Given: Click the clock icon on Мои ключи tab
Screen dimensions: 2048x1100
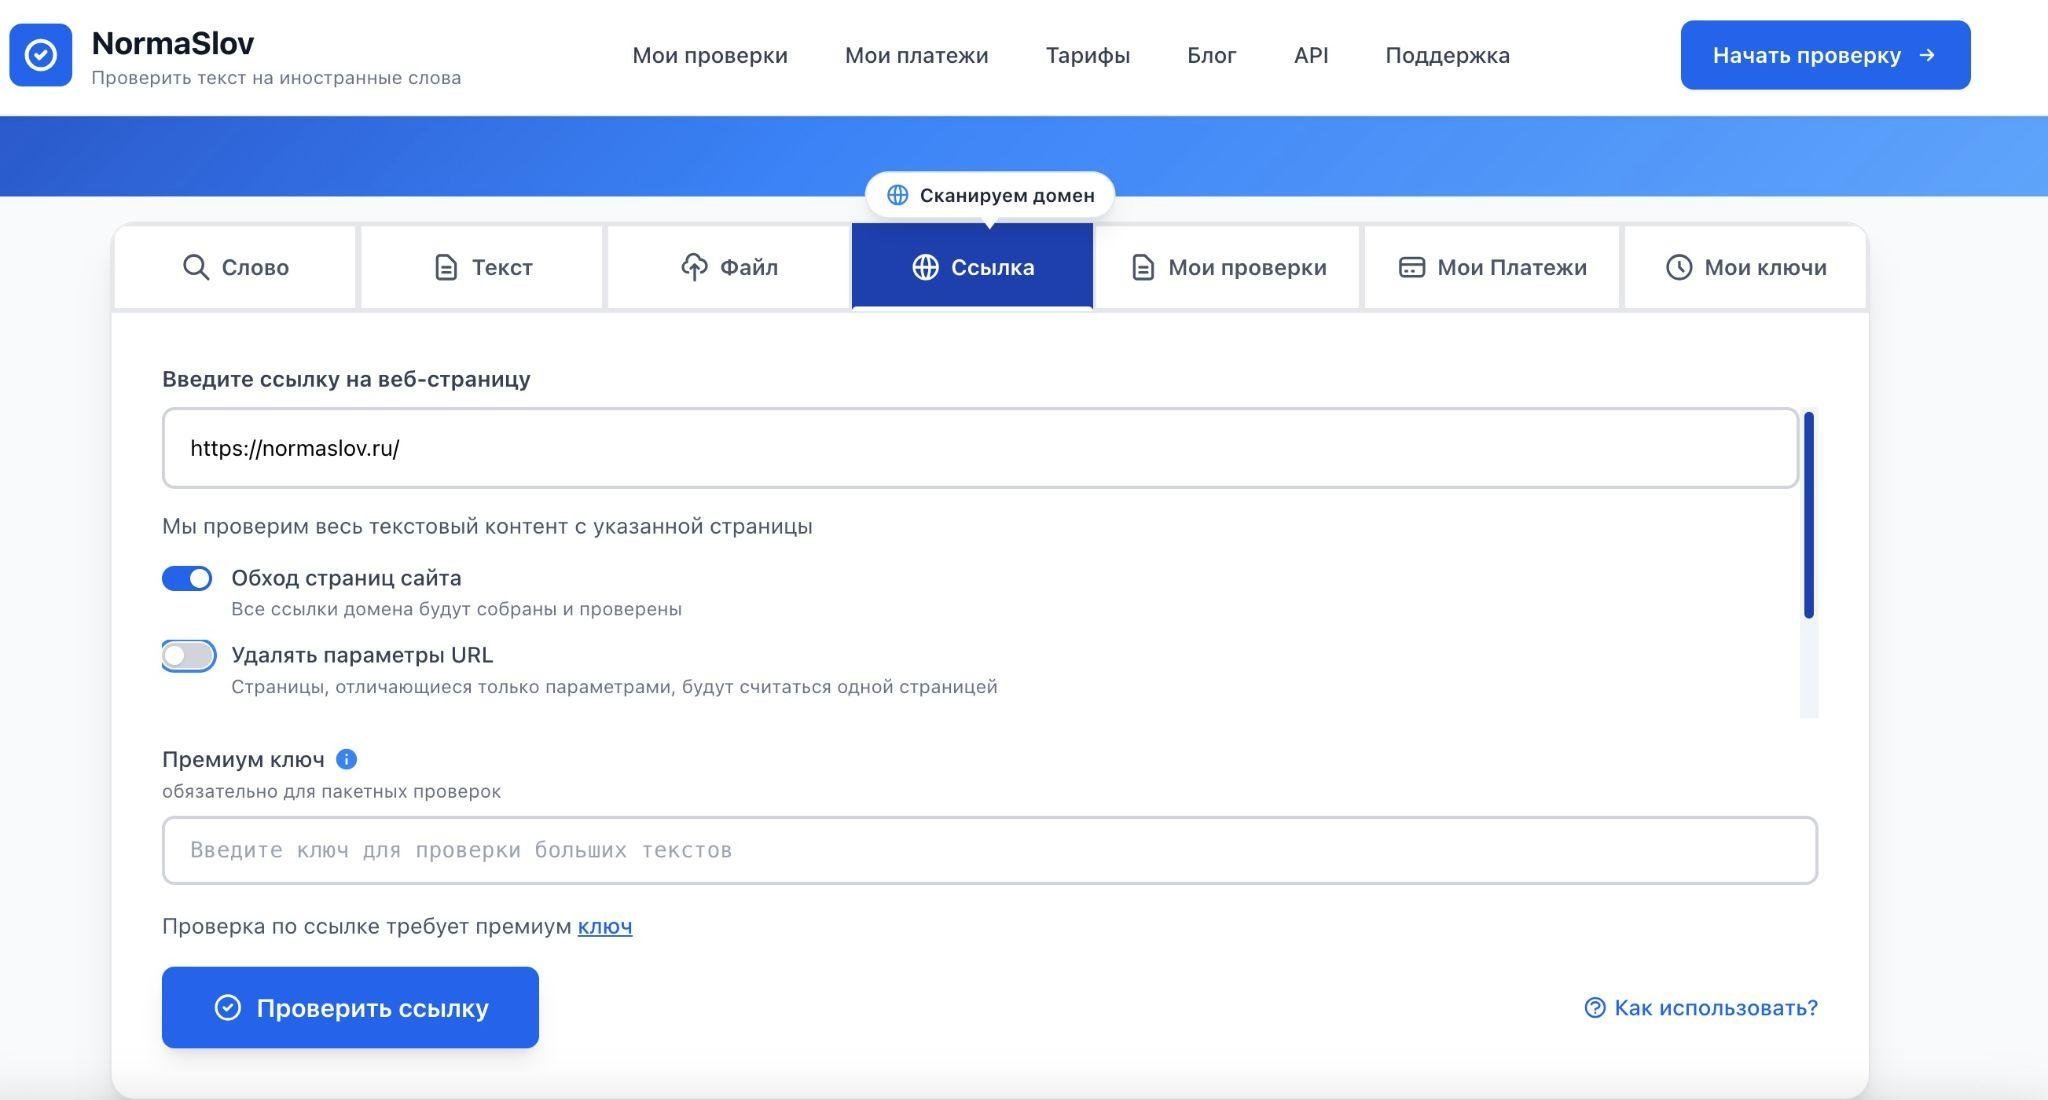Looking at the screenshot, I should coord(1678,267).
